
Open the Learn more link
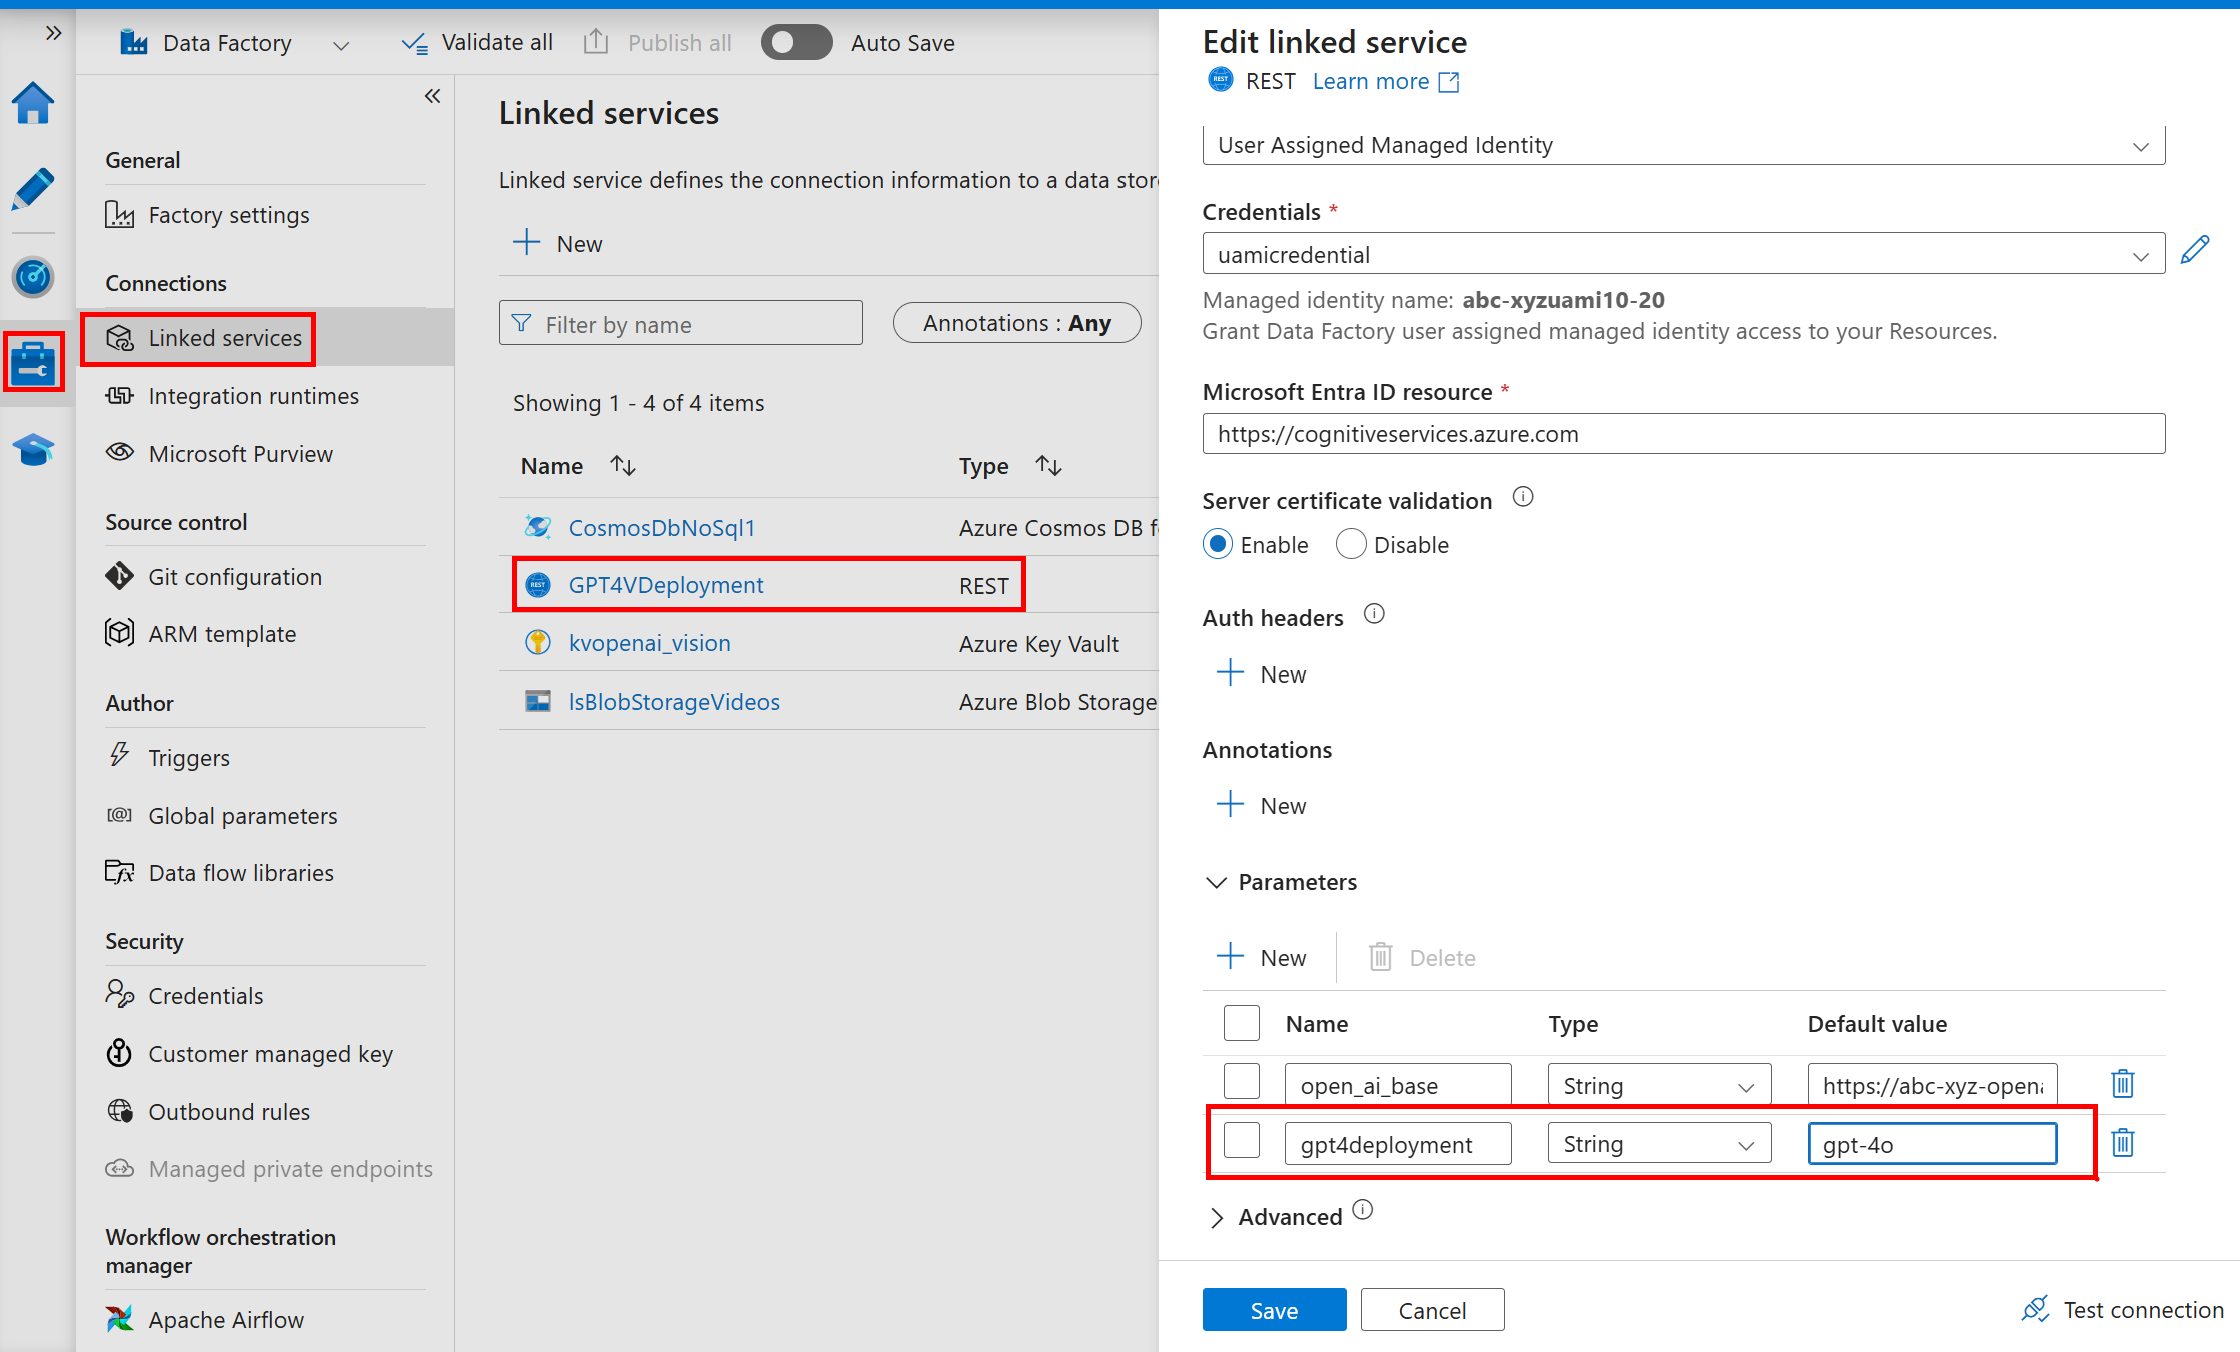coord(1371,82)
